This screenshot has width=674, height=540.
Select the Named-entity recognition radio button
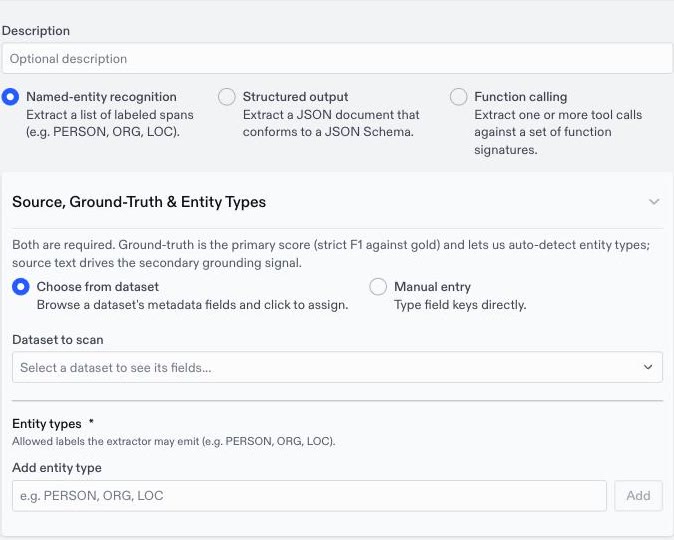tap(10, 97)
